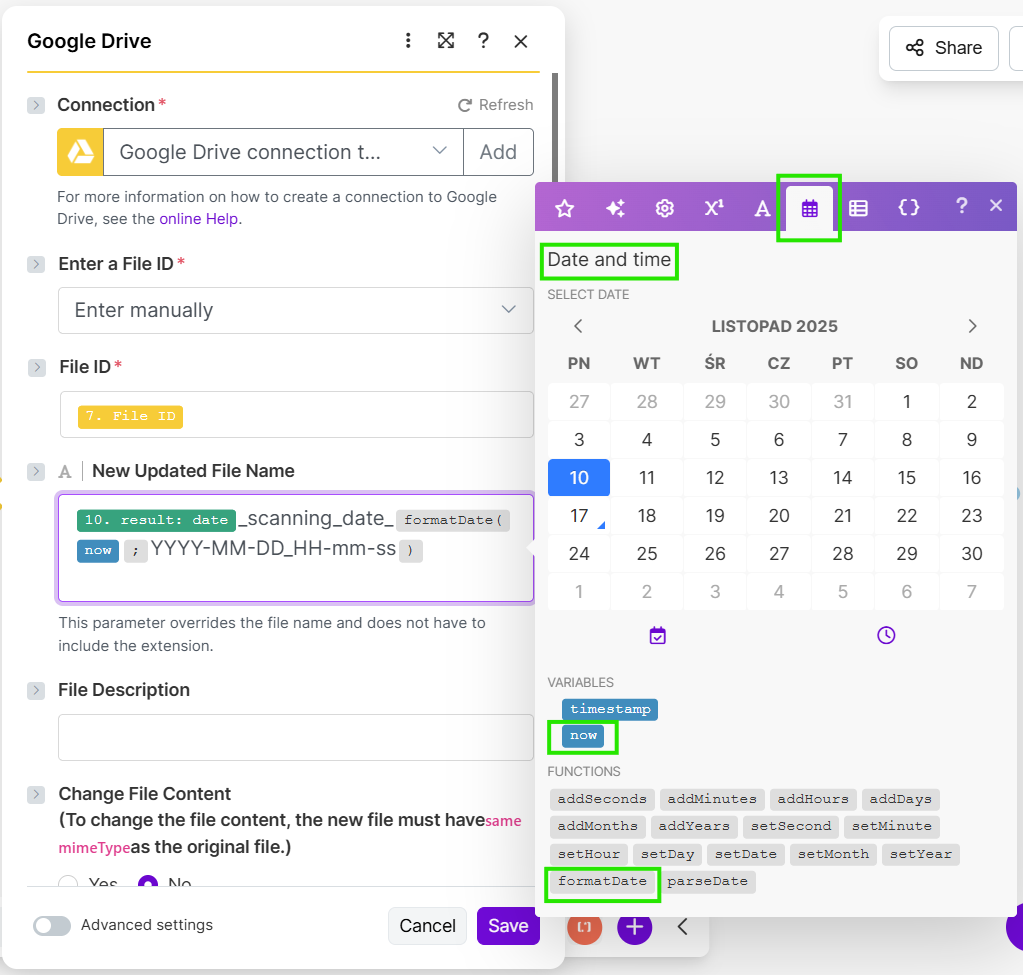1023x975 pixels.
Task: Insert the formatDate function
Action: coord(602,882)
